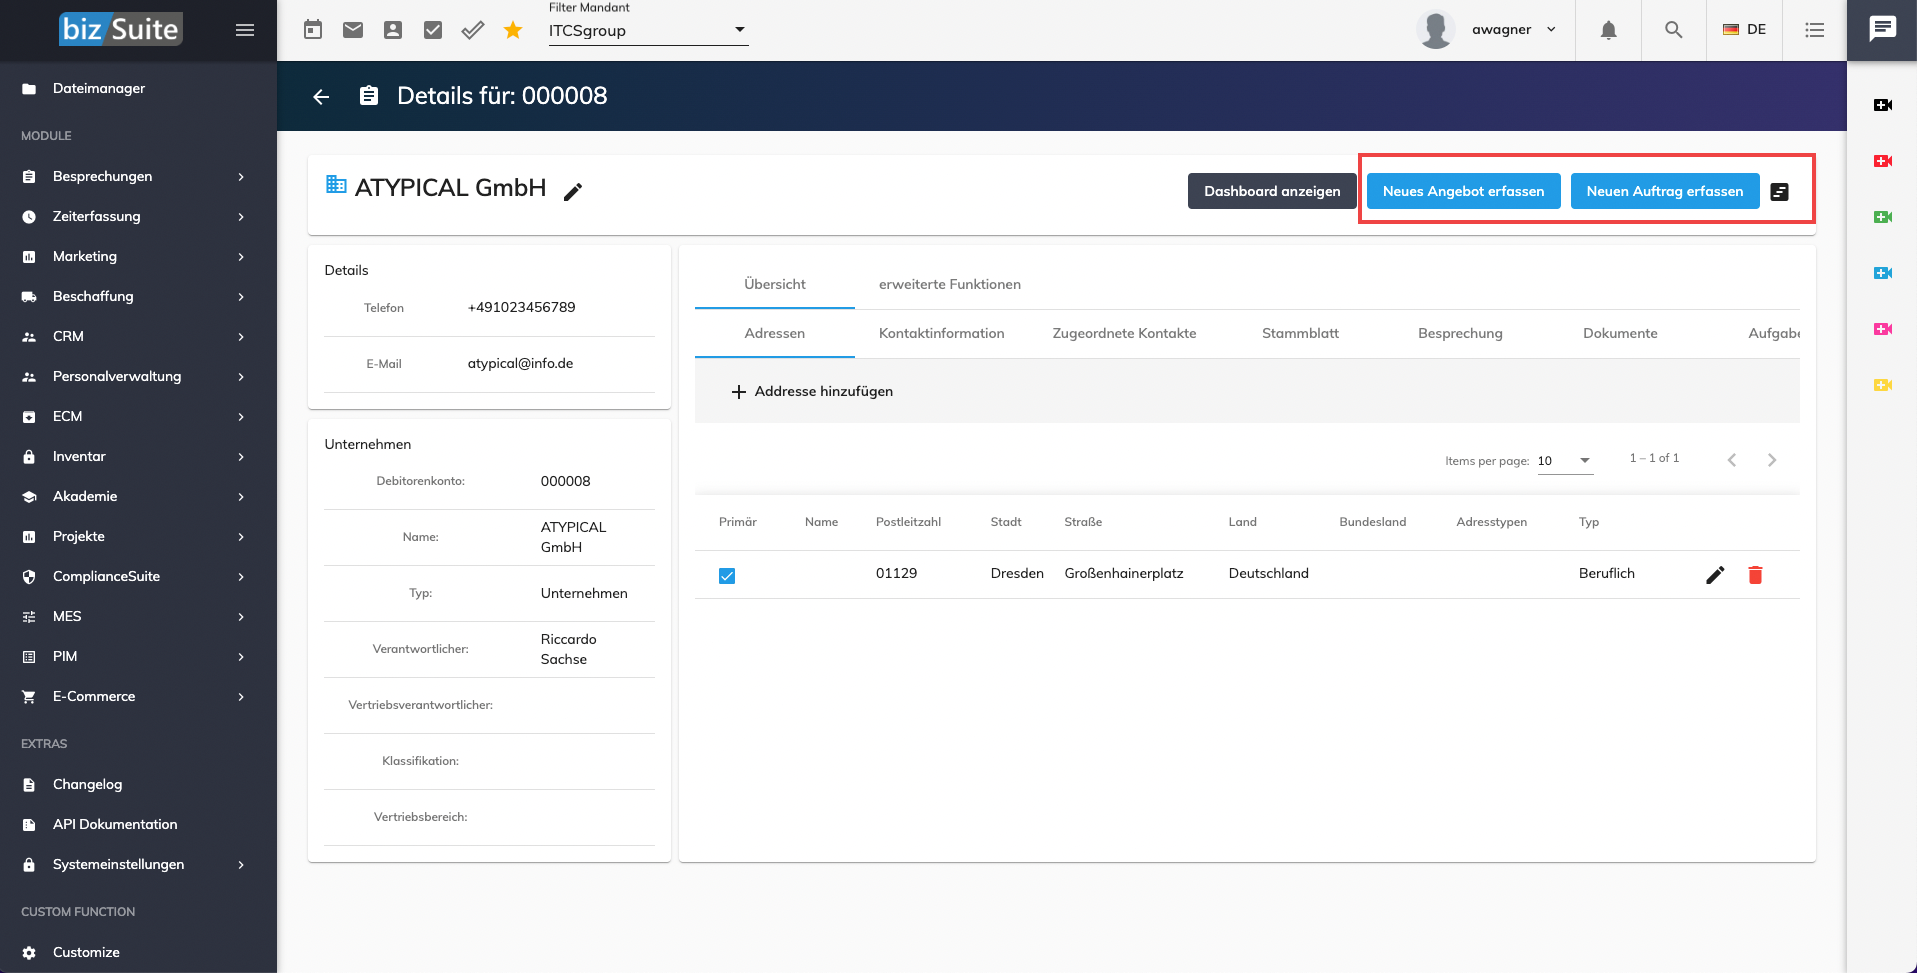Click the yellow favorites star icon

coord(513,30)
